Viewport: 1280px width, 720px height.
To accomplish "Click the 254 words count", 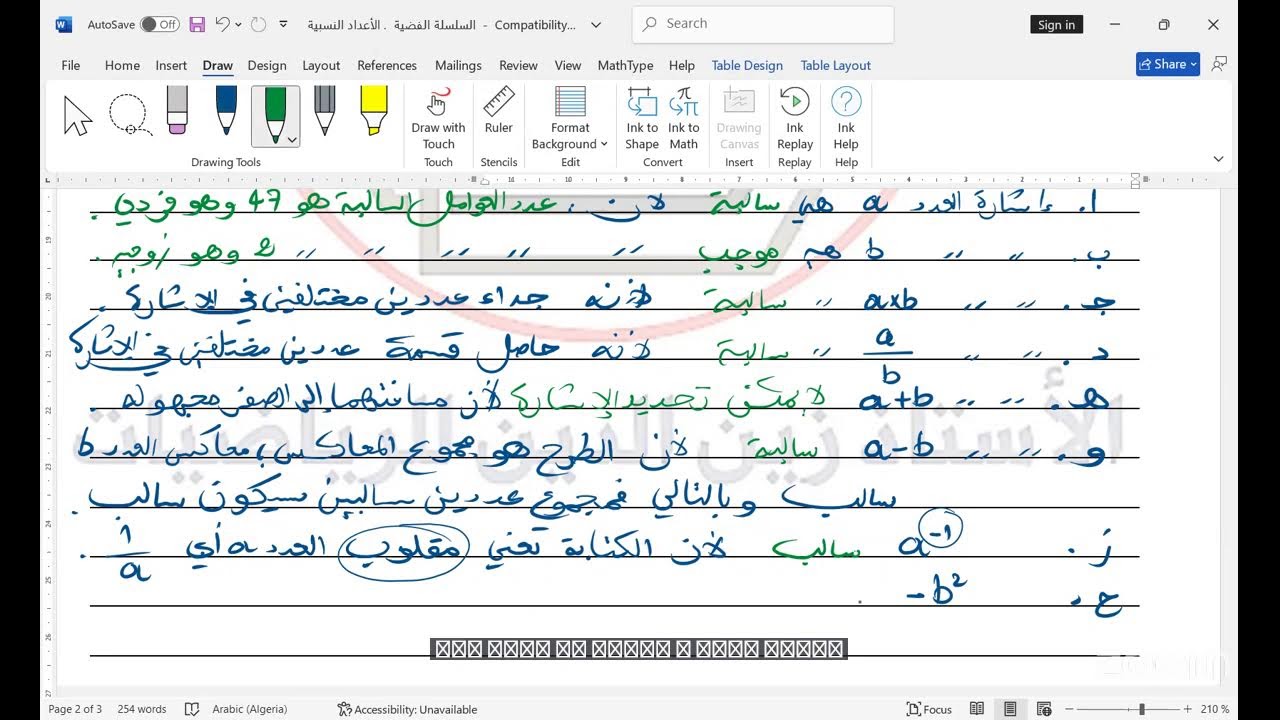I will (142, 709).
